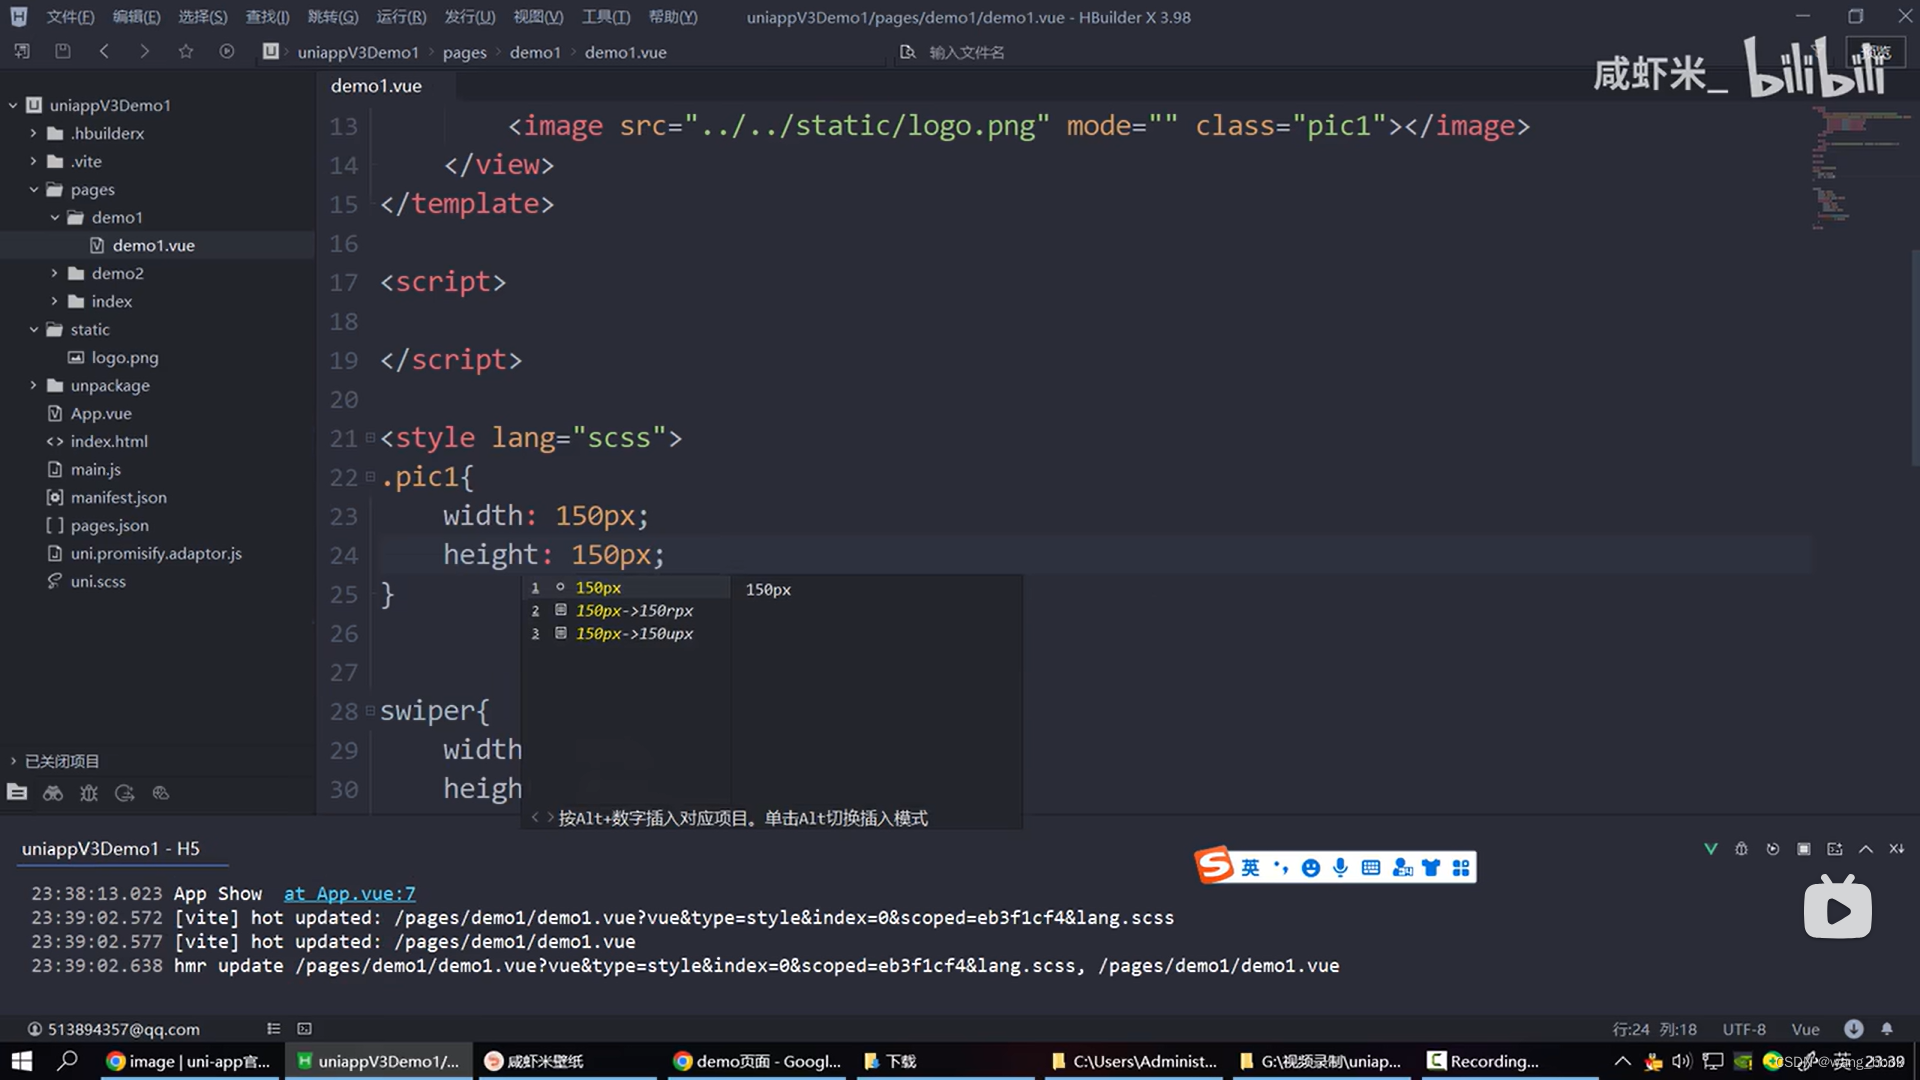Expand the unpackage folder

pos(33,385)
